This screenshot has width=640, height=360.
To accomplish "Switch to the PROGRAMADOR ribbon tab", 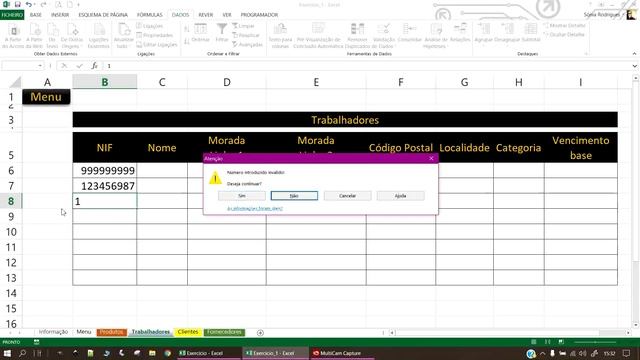I will click(x=259, y=15).
